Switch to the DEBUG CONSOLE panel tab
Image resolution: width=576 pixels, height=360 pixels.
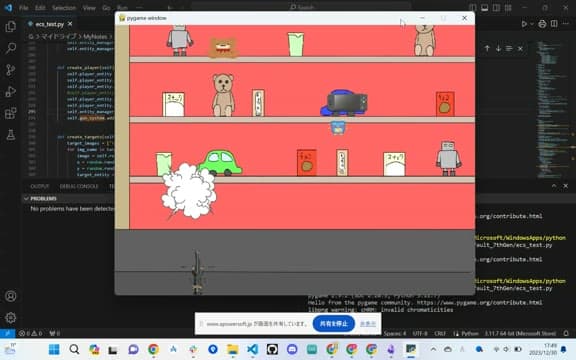point(79,187)
